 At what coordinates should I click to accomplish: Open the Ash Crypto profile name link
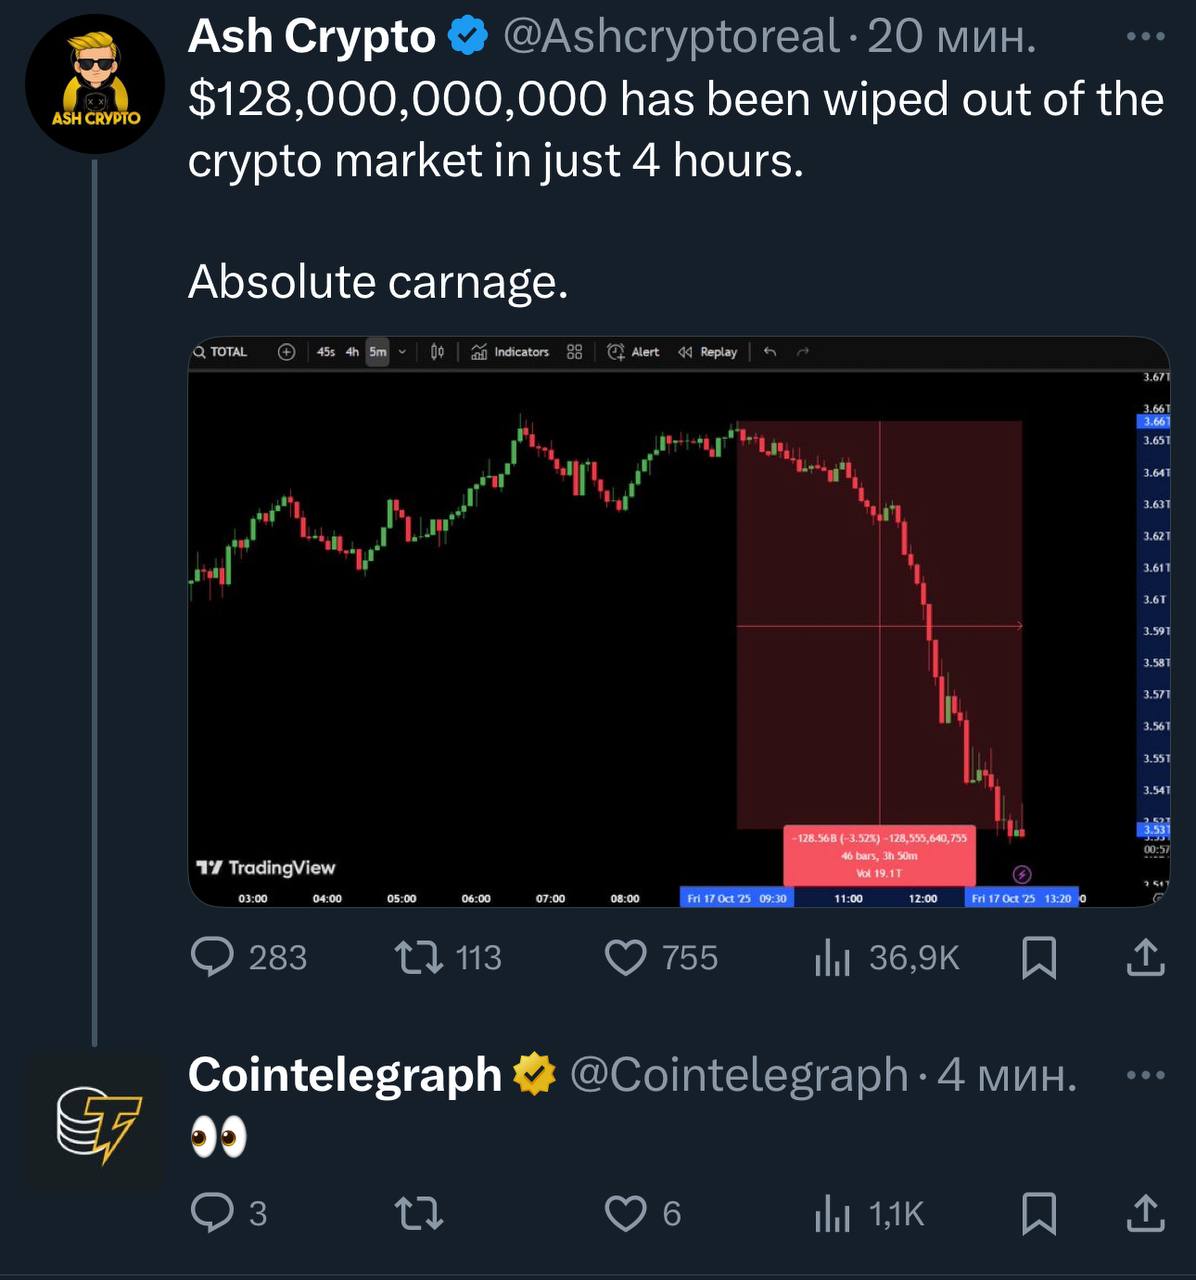(x=311, y=37)
